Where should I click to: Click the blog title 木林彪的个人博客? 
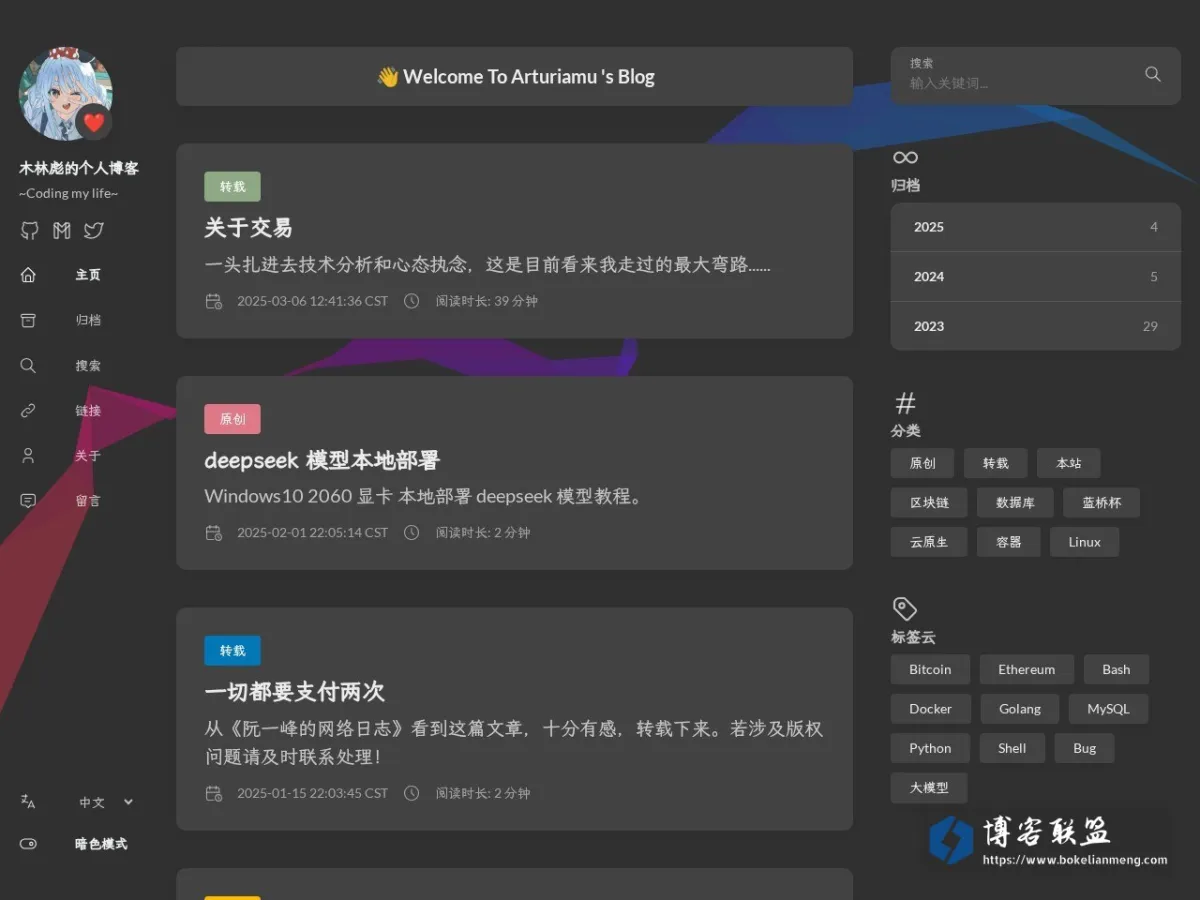[79, 168]
